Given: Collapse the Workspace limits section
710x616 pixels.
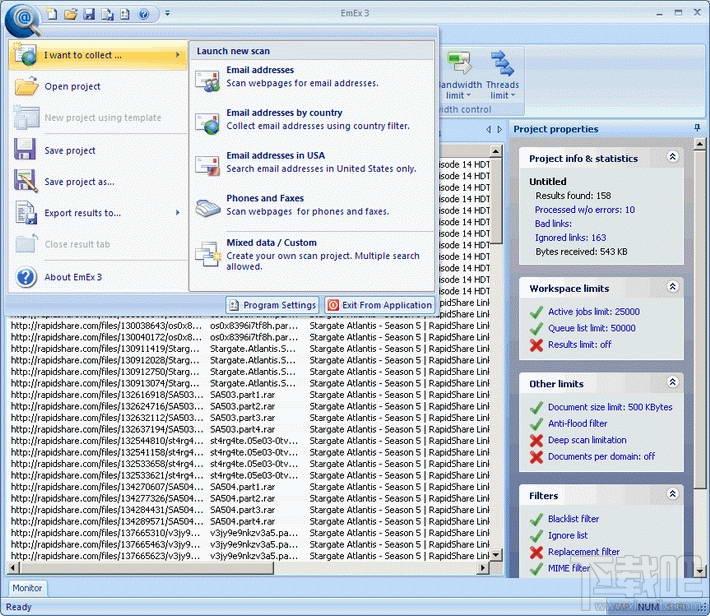Looking at the screenshot, I should click(672, 287).
